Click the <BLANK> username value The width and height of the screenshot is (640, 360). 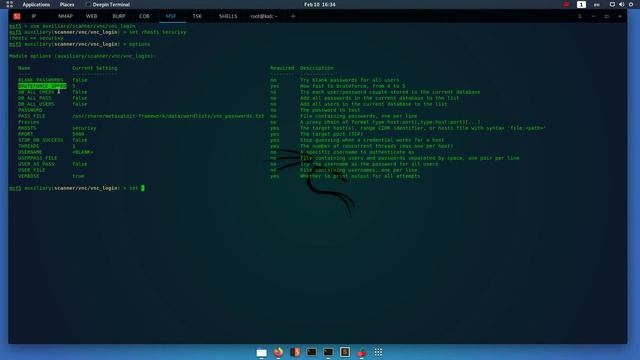(82, 152)
